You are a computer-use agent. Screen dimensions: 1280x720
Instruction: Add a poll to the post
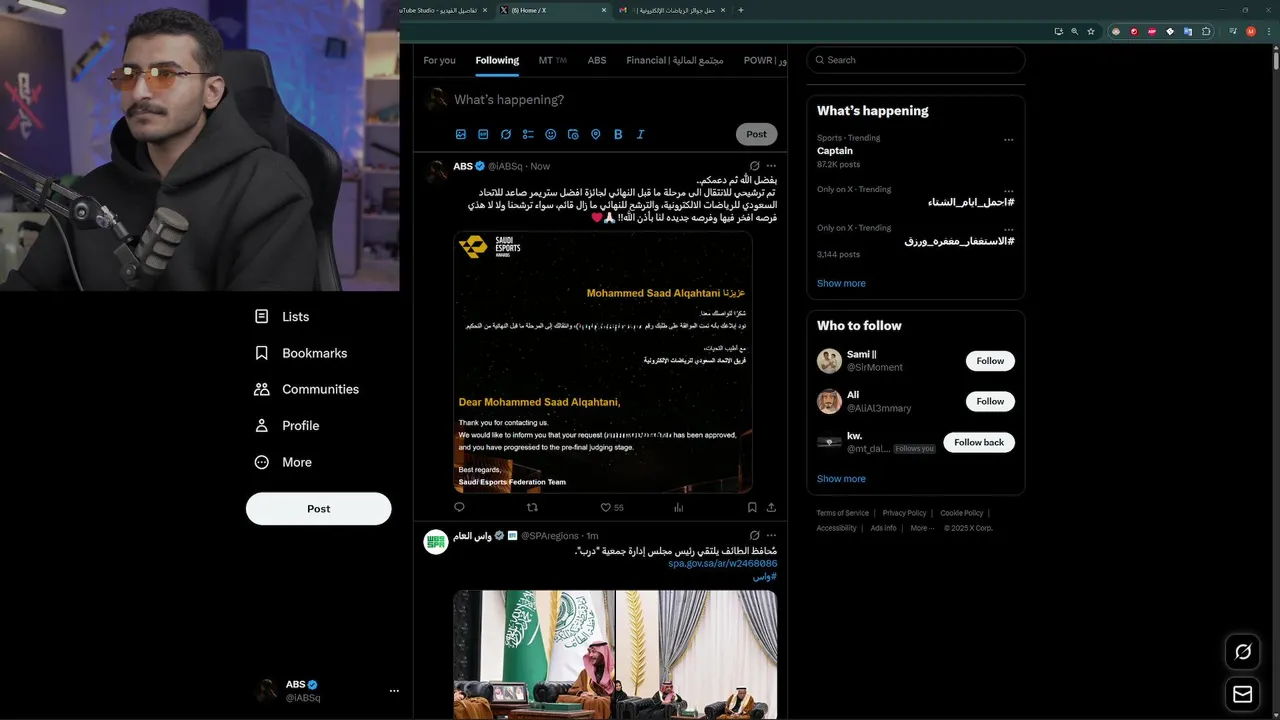[x=528, y=134]
